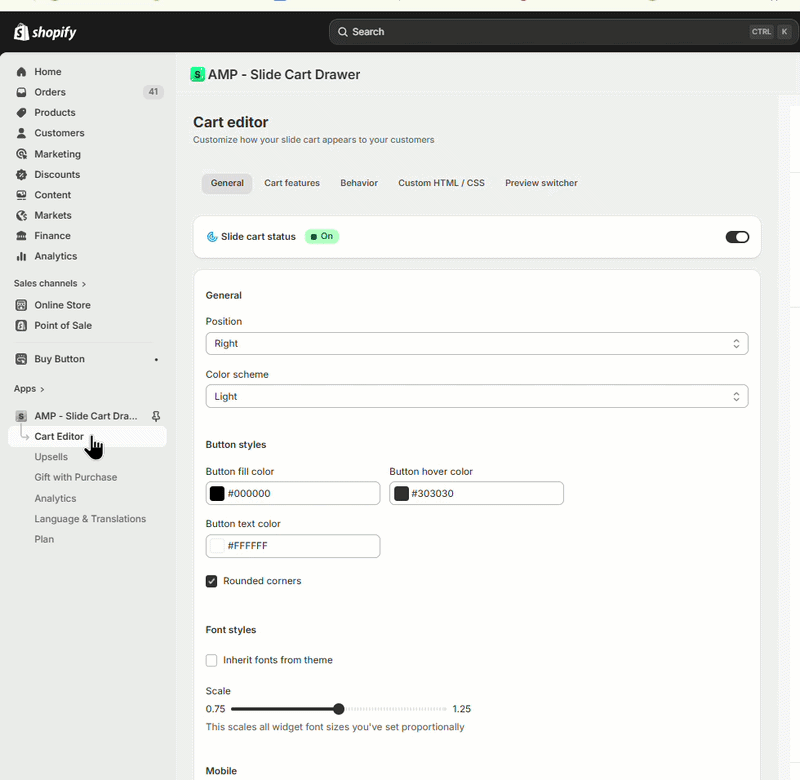Click the Home icon in sidebar
The image size is (800, 780).
[x=21, y=72]
